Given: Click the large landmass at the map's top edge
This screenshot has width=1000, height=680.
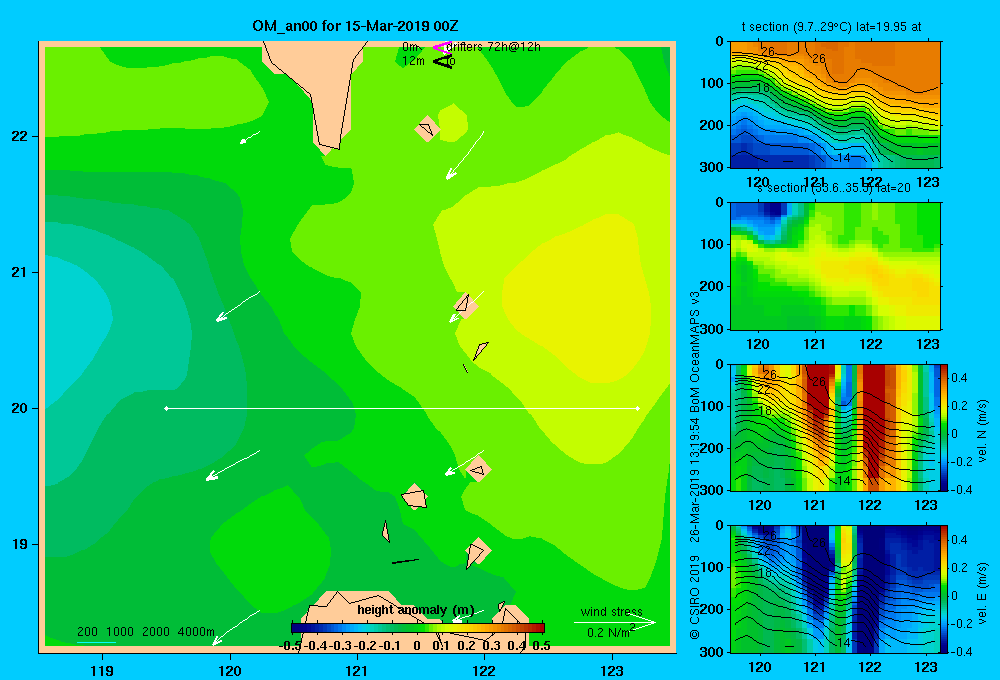Looking at the screenshot, I should [322, 89].
